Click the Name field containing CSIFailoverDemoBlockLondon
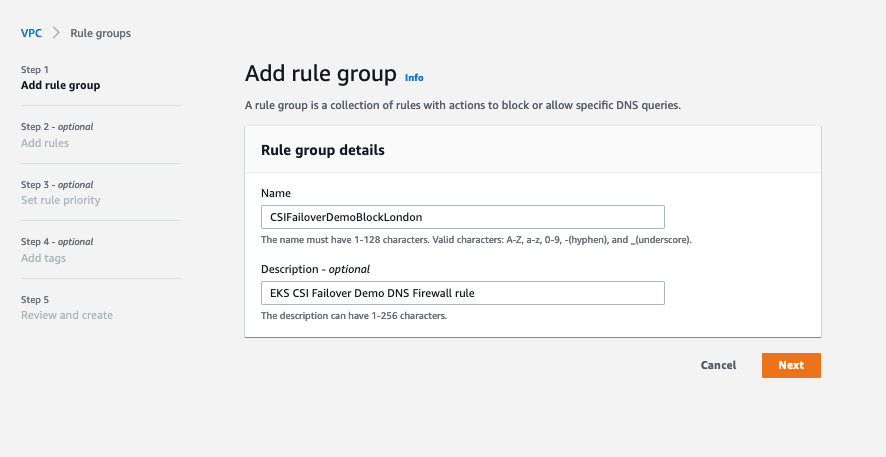 [x=463, y=217]
